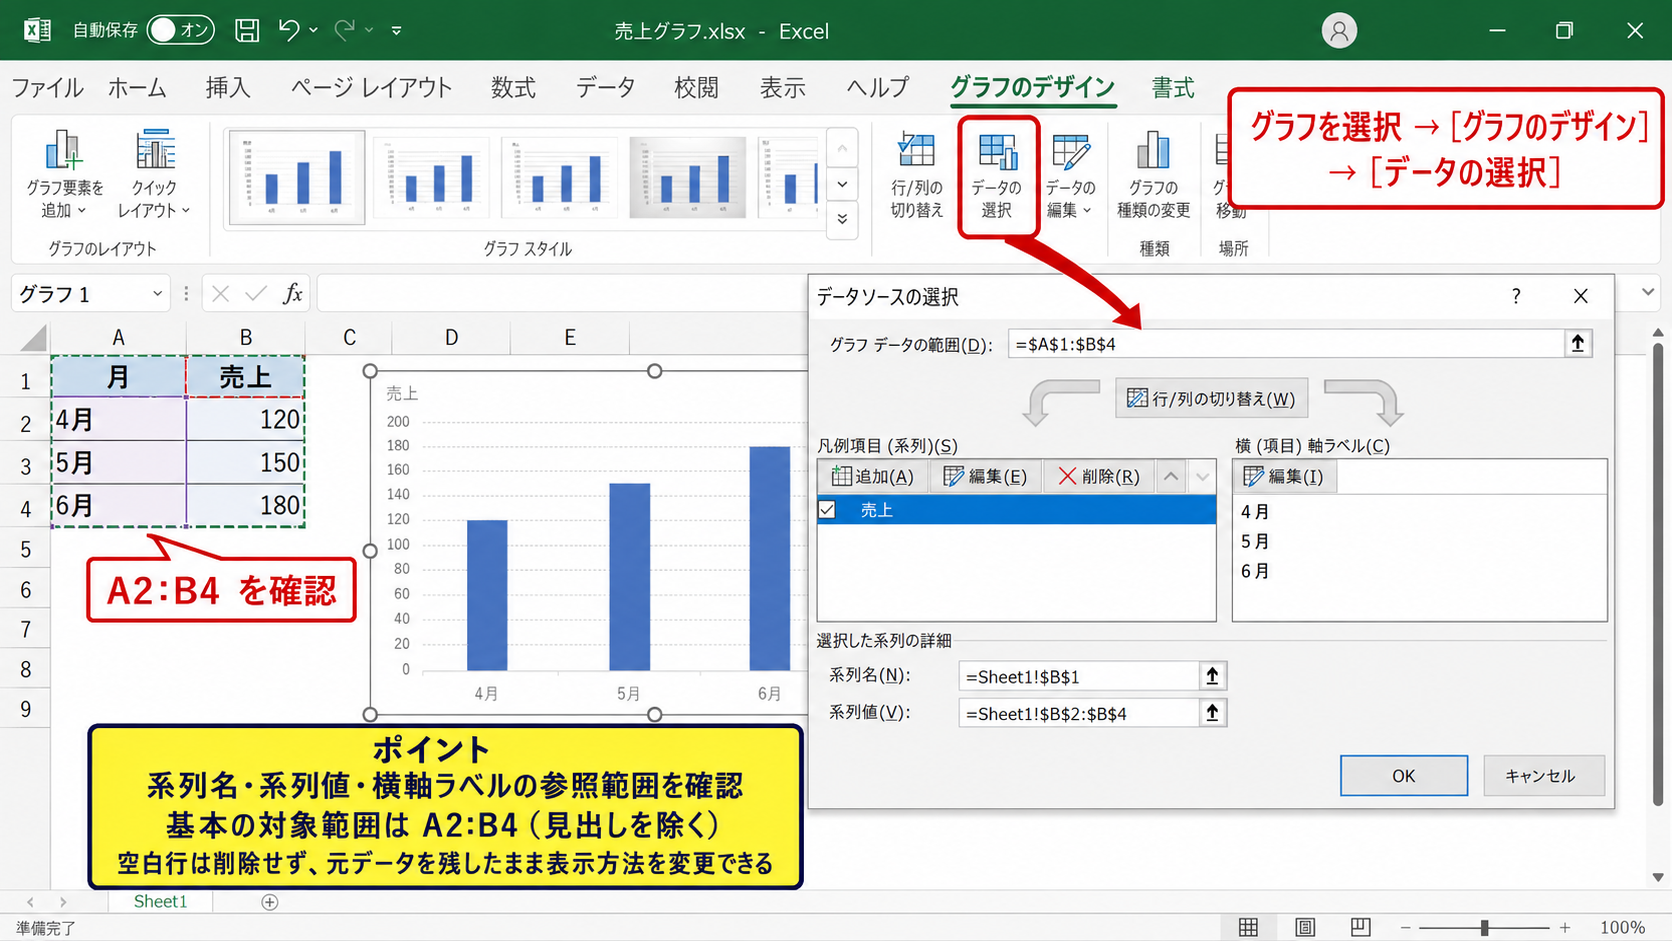Viewport: 1672px width, 941px height.
Task: Expand the formula bar
Action: (1648, 292)
